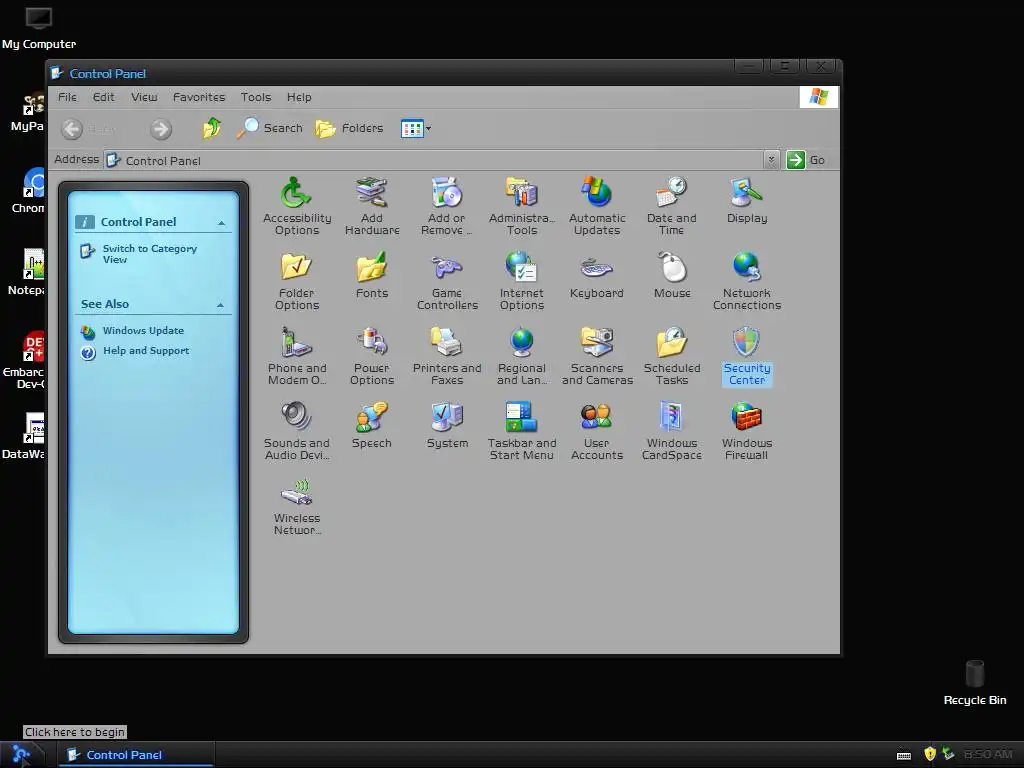
Task: Open Windows CardSpace
Action: tap(671, 430)
